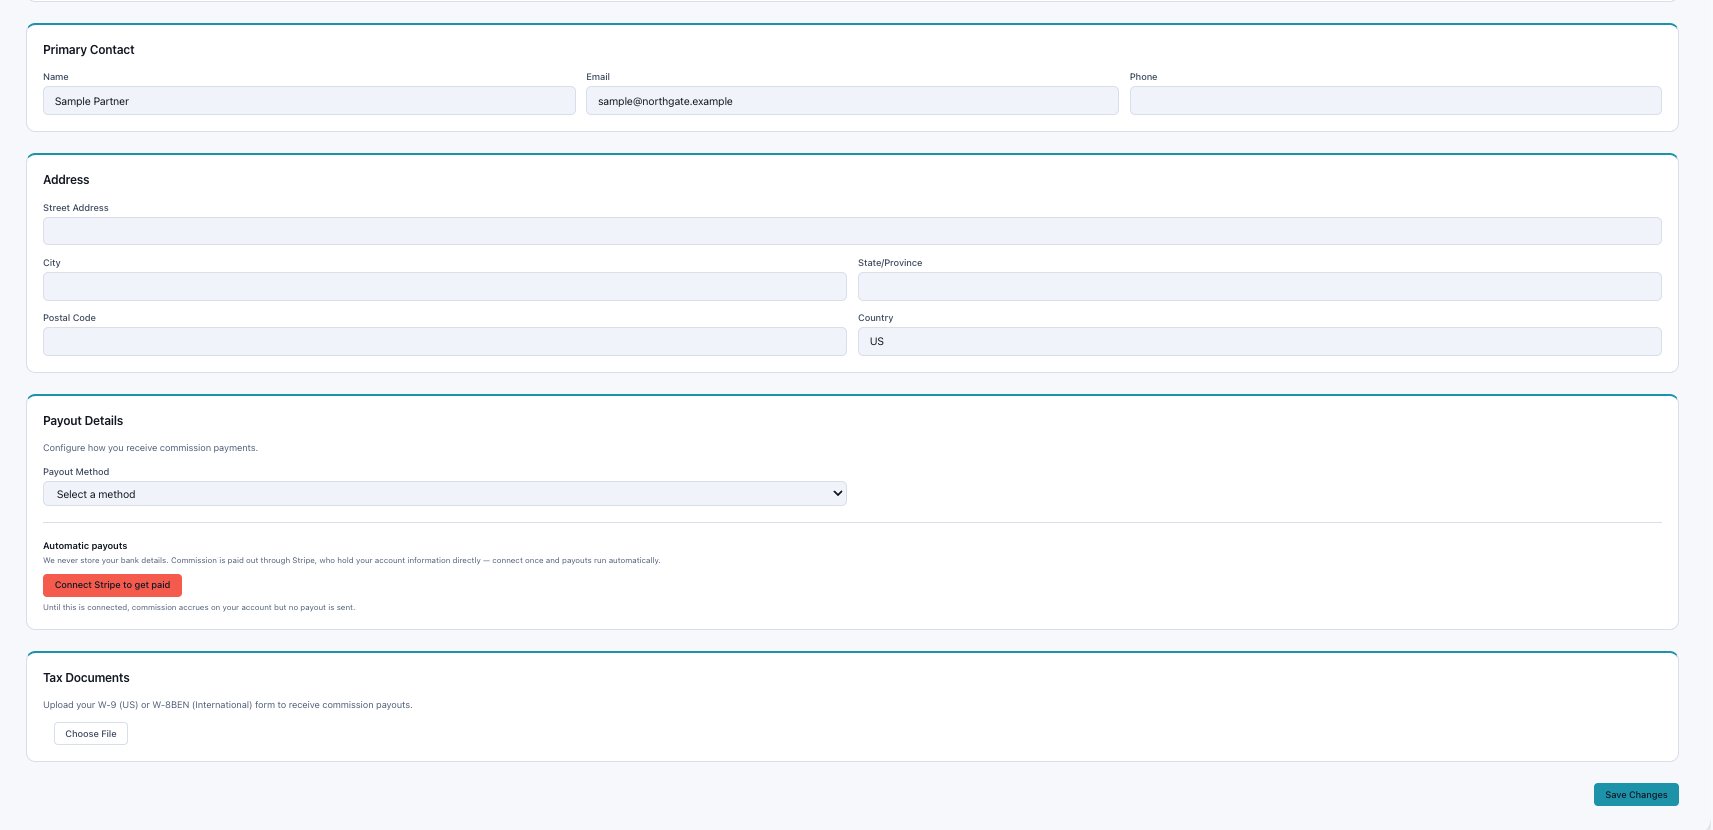Image resolution: width=1713 pixels, height=830 pixels.
Task: Open the Payout Method dropdown
Action: pos(445,494)
